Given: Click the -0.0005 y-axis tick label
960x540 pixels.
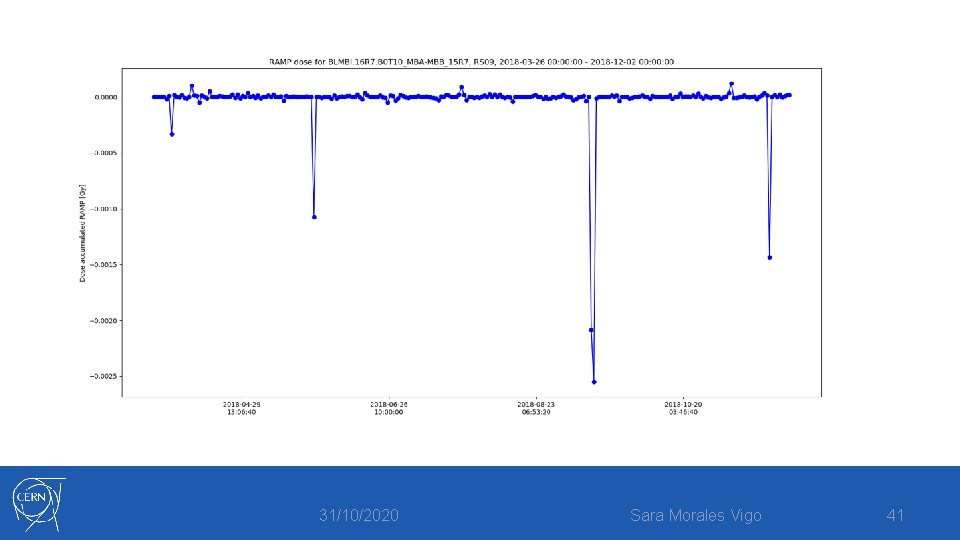Looking at the screenshot, I should (x=103, y=153).
